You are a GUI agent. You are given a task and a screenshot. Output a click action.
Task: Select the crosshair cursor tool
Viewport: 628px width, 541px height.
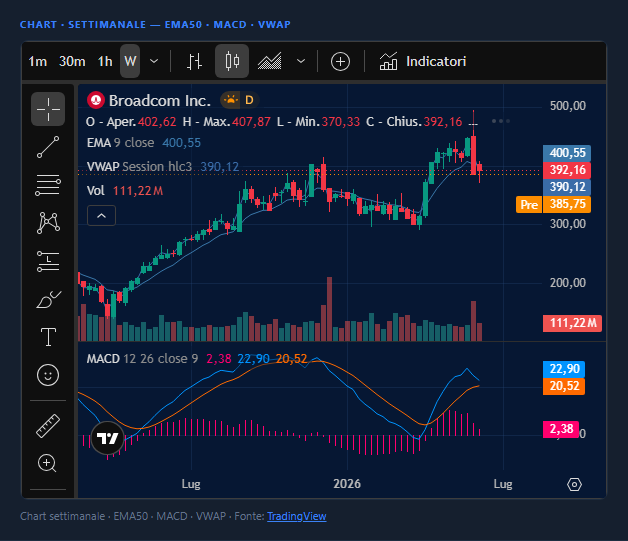pos(48,109)
